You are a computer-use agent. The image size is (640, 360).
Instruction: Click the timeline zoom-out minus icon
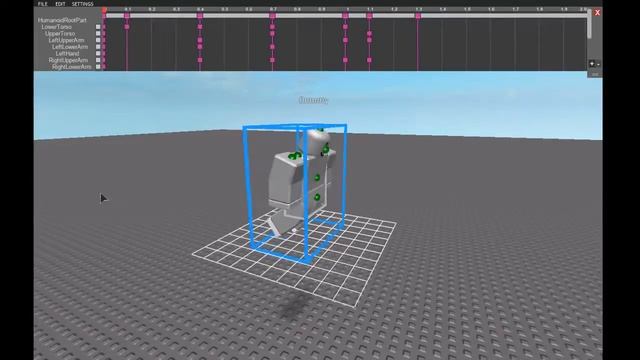598,64
